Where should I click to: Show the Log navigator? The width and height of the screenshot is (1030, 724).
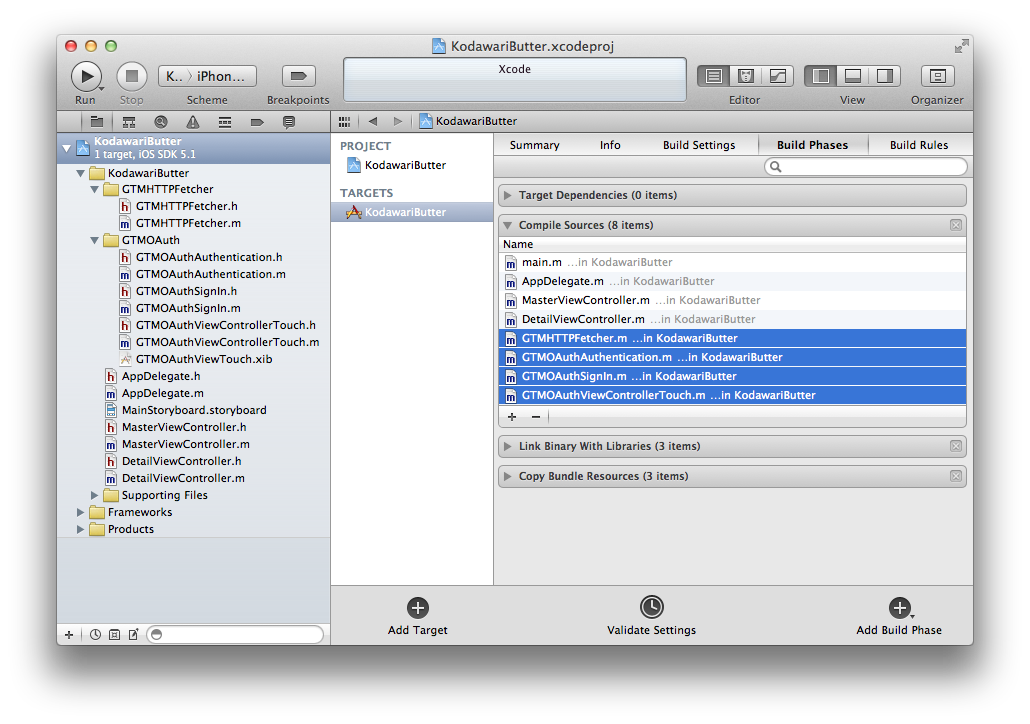(289, 122)
